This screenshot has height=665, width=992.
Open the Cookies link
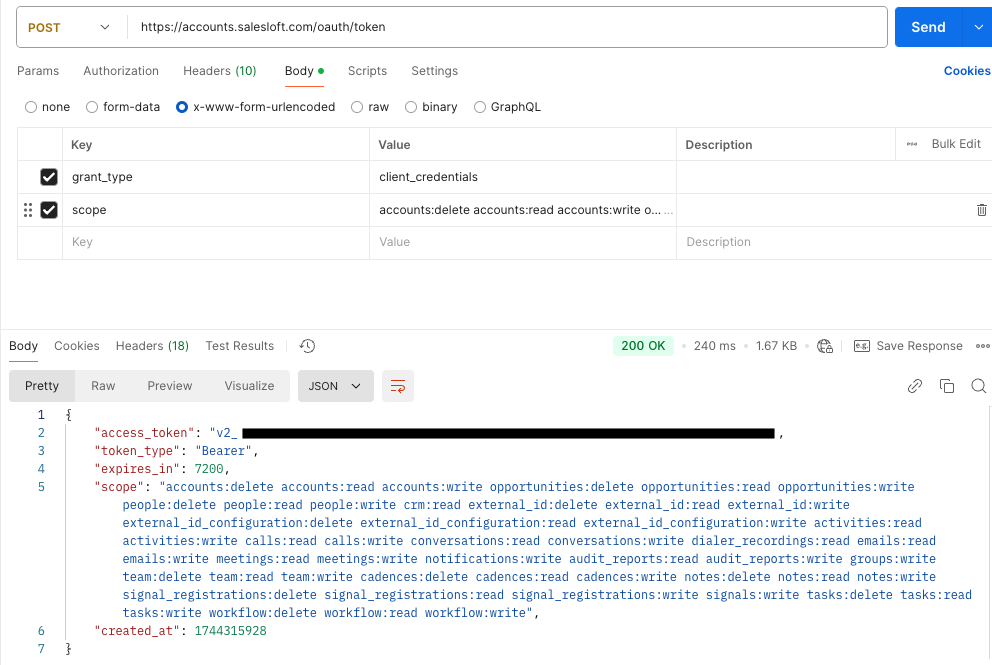[x=966, y=71]
